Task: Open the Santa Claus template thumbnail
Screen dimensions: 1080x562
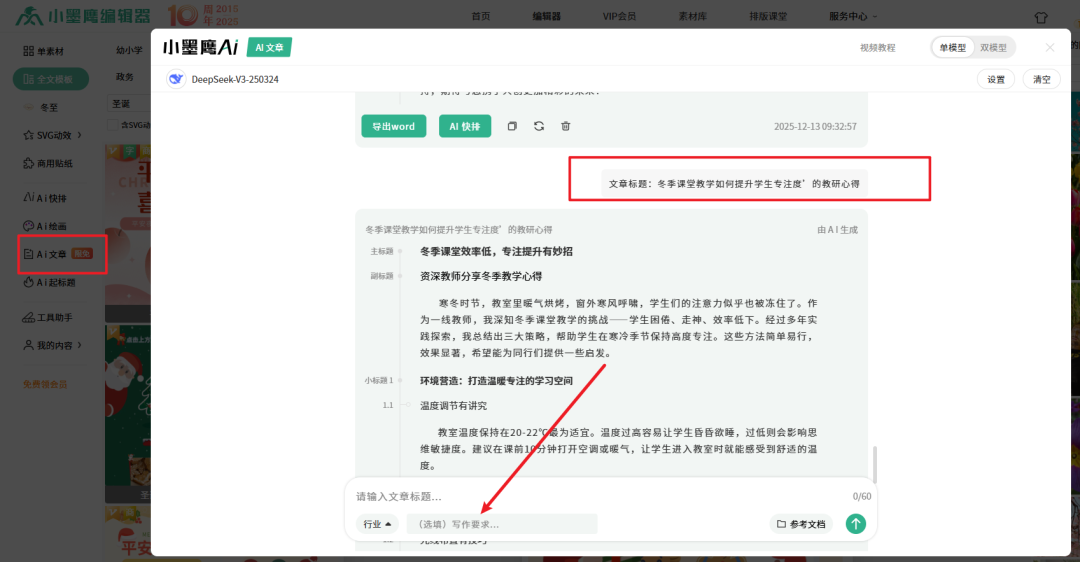Action: (x=127, y=413)
